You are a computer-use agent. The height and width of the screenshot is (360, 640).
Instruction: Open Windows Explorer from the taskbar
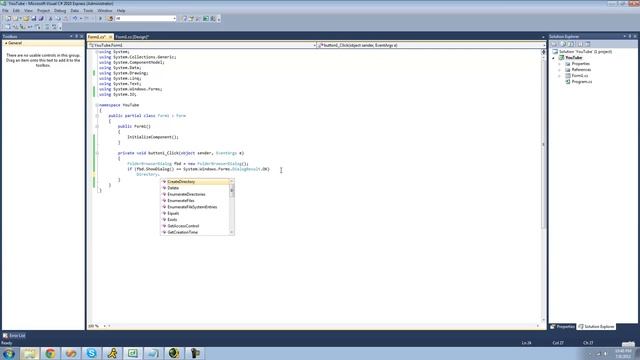pos(30,353)
